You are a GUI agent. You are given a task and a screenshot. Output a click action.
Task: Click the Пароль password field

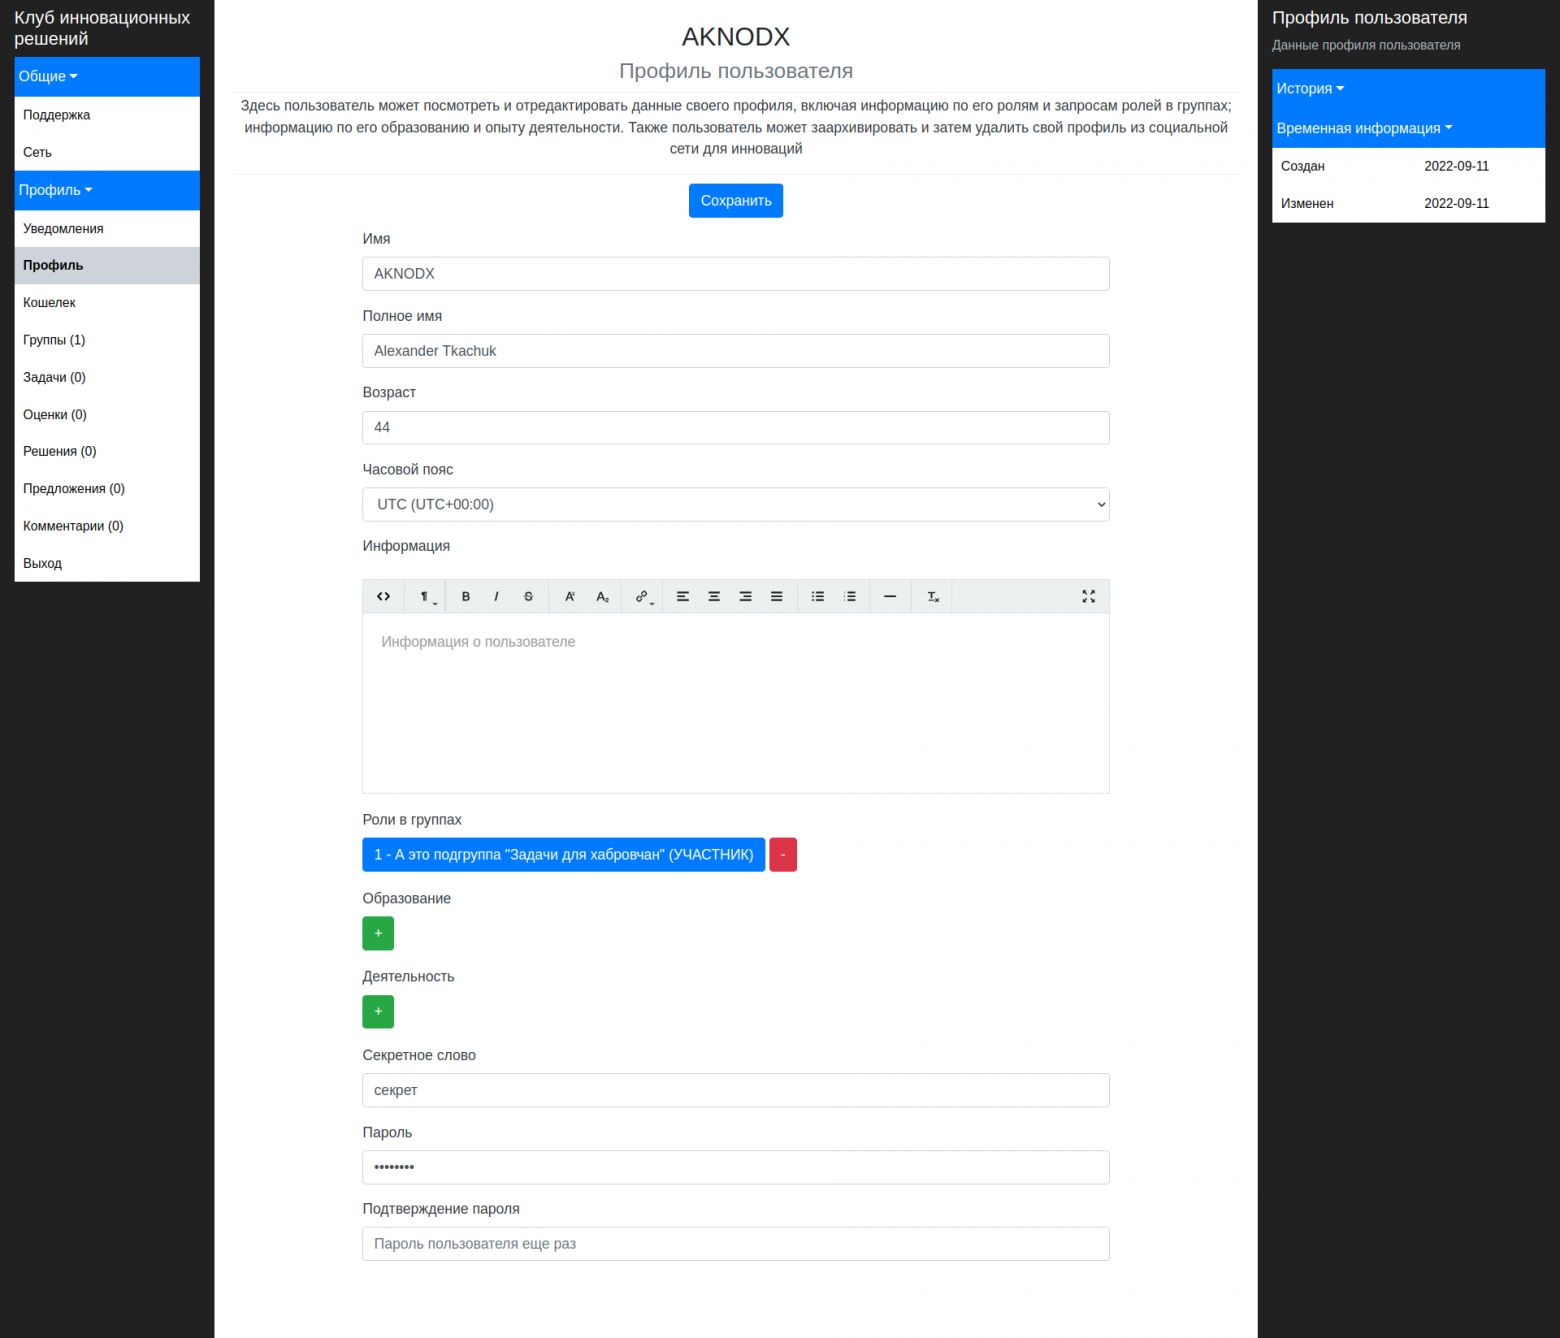736,1168
